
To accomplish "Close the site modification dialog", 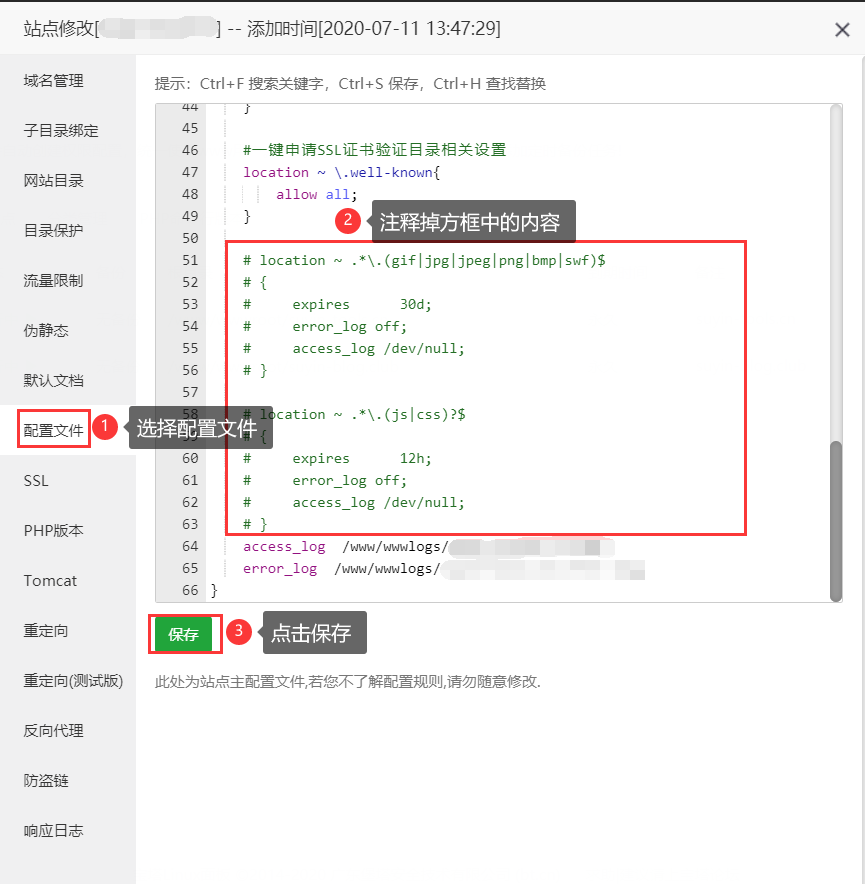I will click(842, 30).
